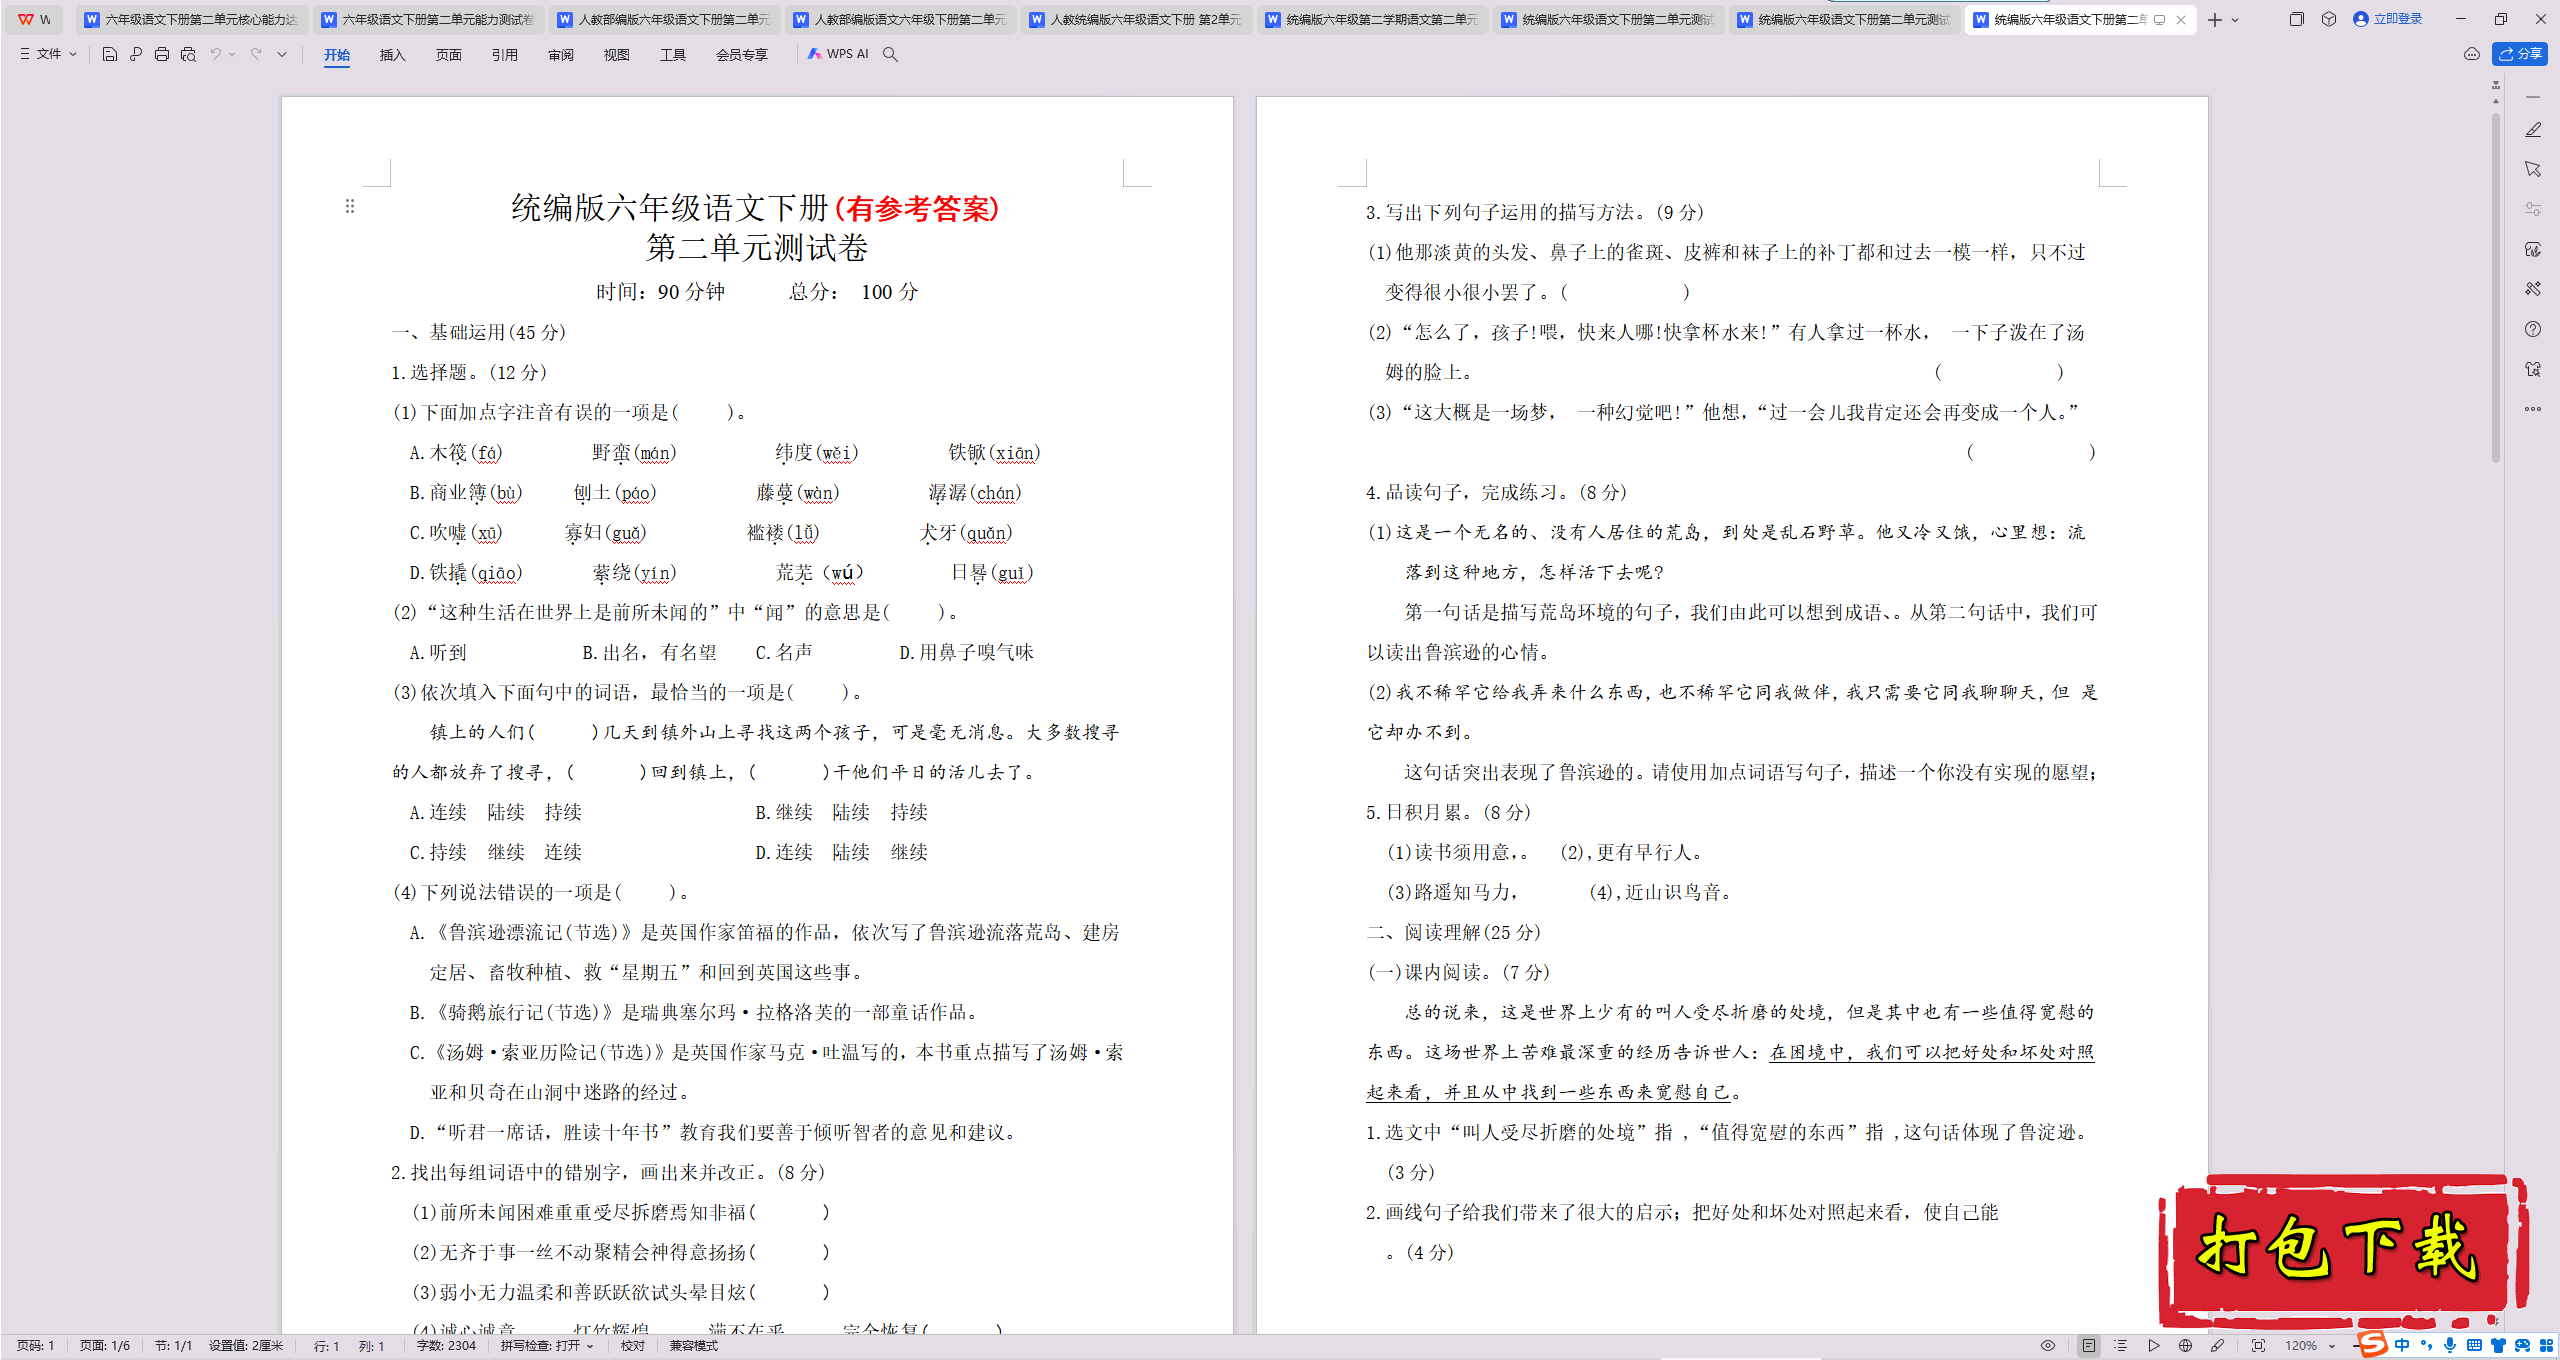The image size is (2560, 1360).
Task: Click the cube icon in the title bar
Action: tap(2329, 19)
